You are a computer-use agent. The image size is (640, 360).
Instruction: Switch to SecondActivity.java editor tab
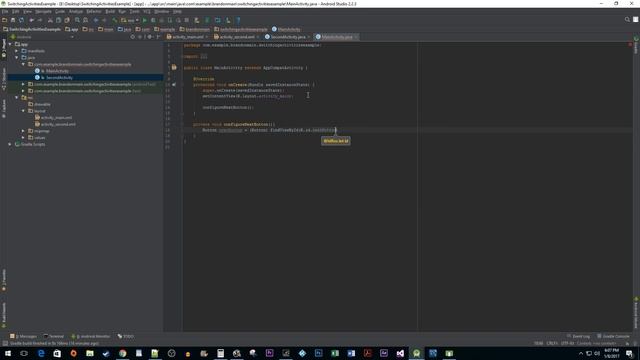coord(287,37)
